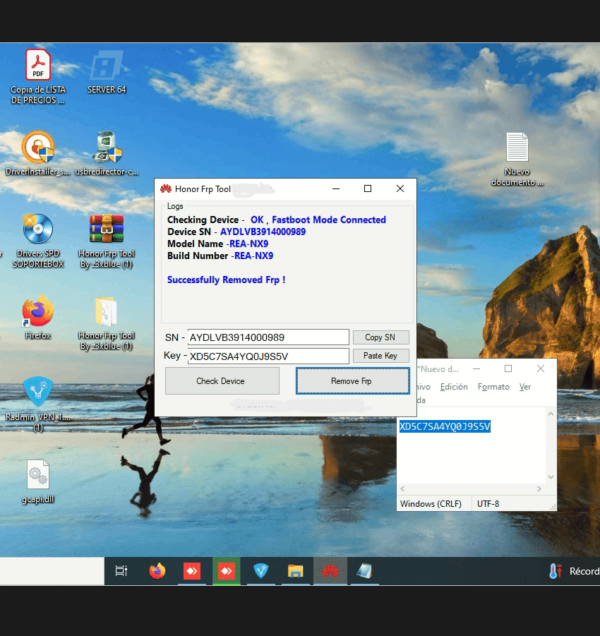
Task: Select the Honor Frp Tool WinRAR archive icon
Action: (106, 241)
